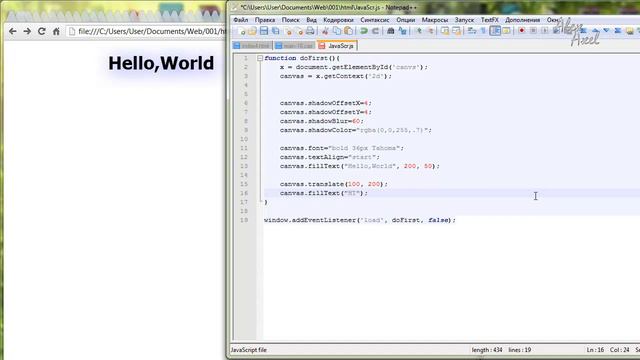Open the Макросы menu
The height and width of the screenshot is (360, 640).
[x=435, y=20]
